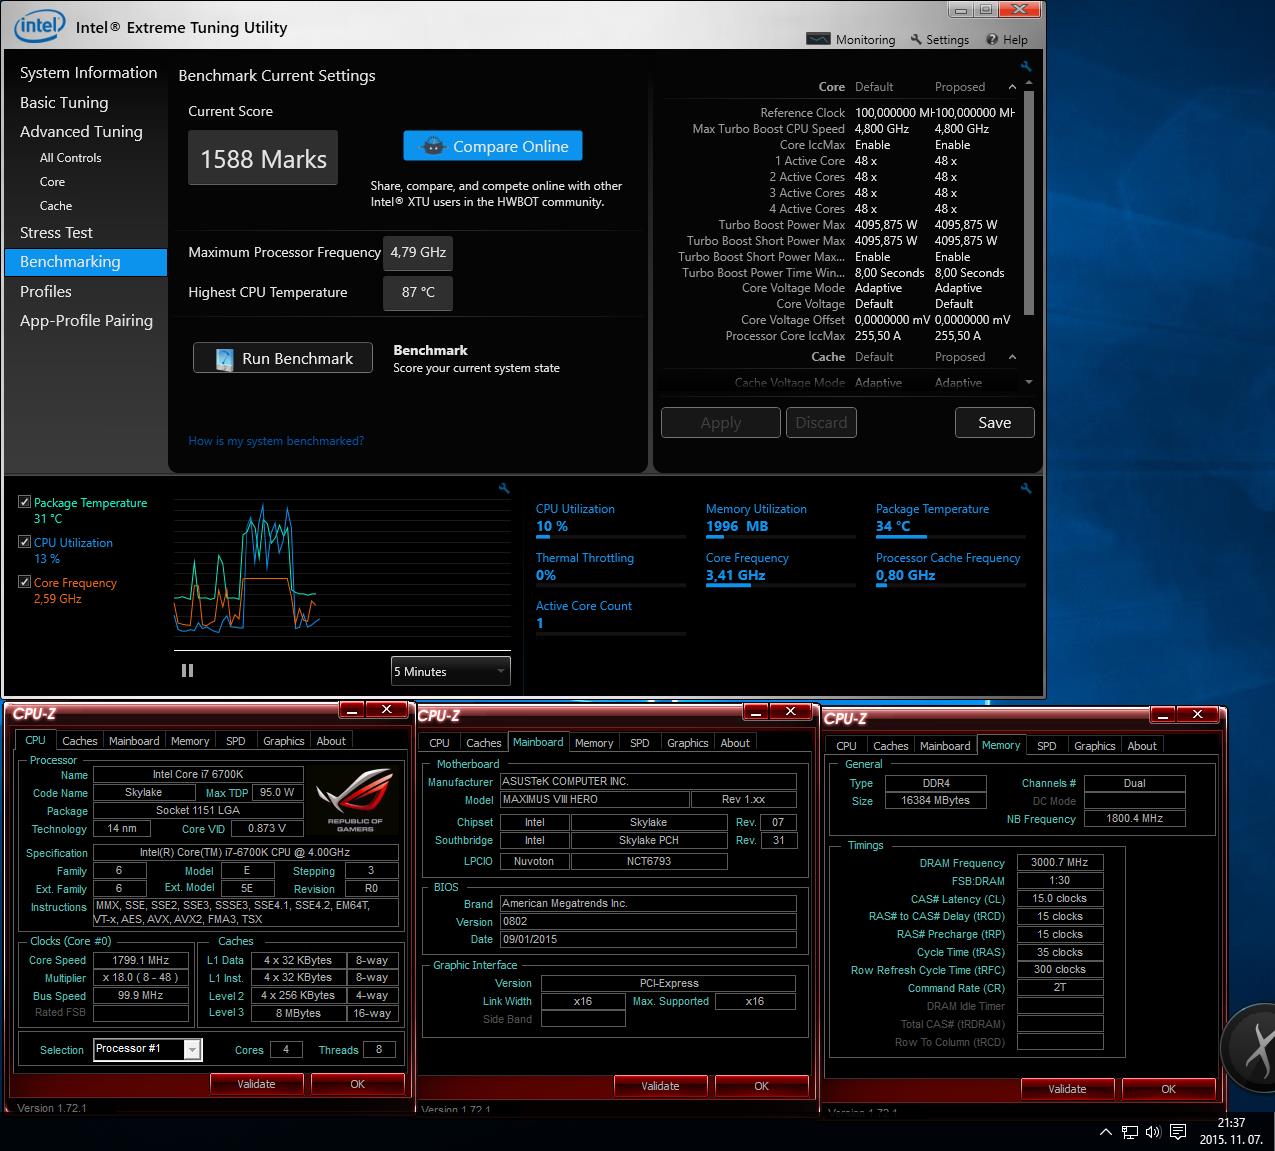Click the wrench icon above the graph panel
1275x1151 pixels.
(x=504, y=488)
